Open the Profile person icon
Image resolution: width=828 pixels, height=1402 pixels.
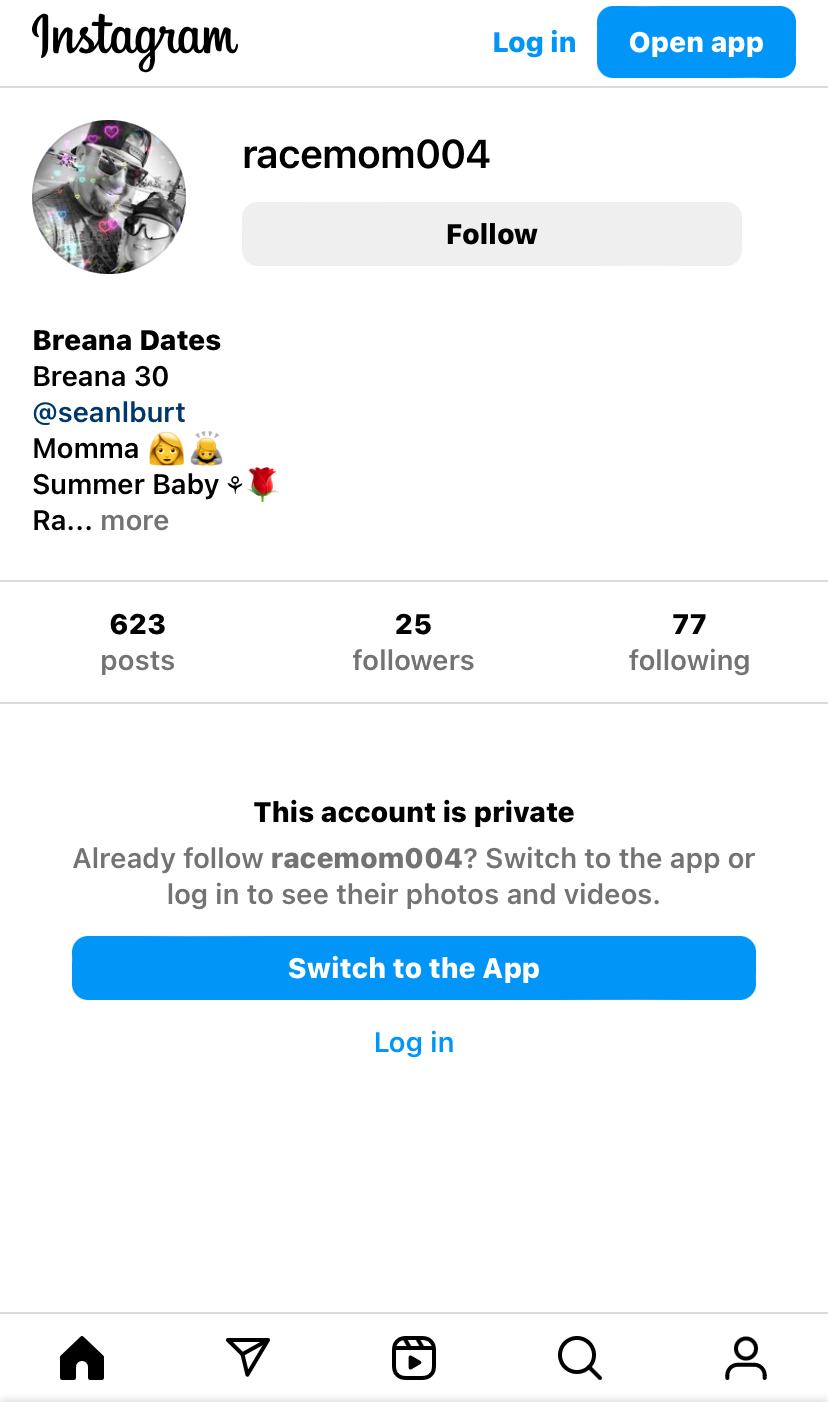pos(745,1358)
